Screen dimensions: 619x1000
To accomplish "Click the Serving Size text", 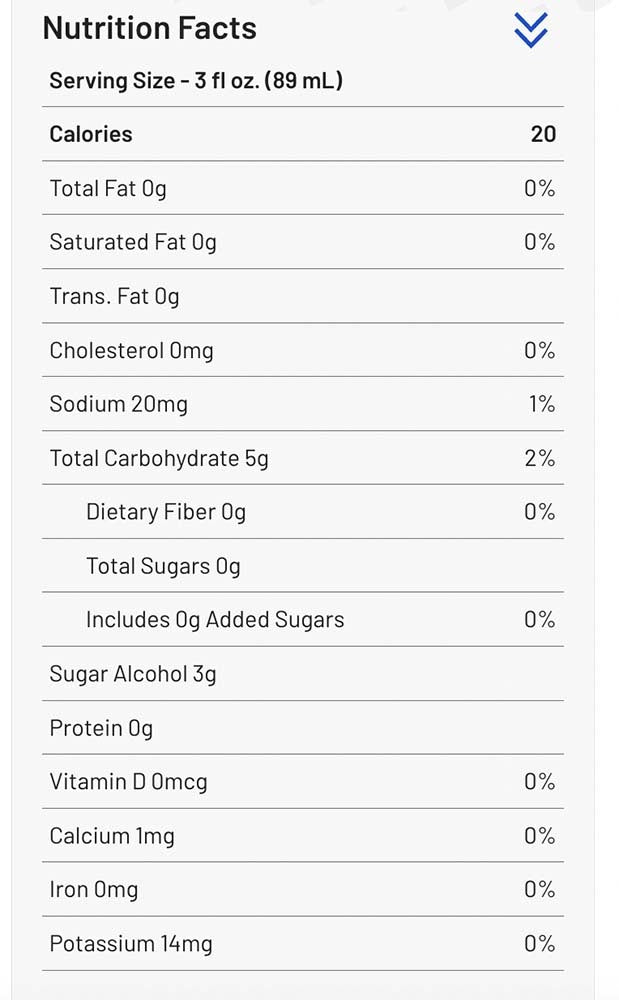I will tap(196, 80).
